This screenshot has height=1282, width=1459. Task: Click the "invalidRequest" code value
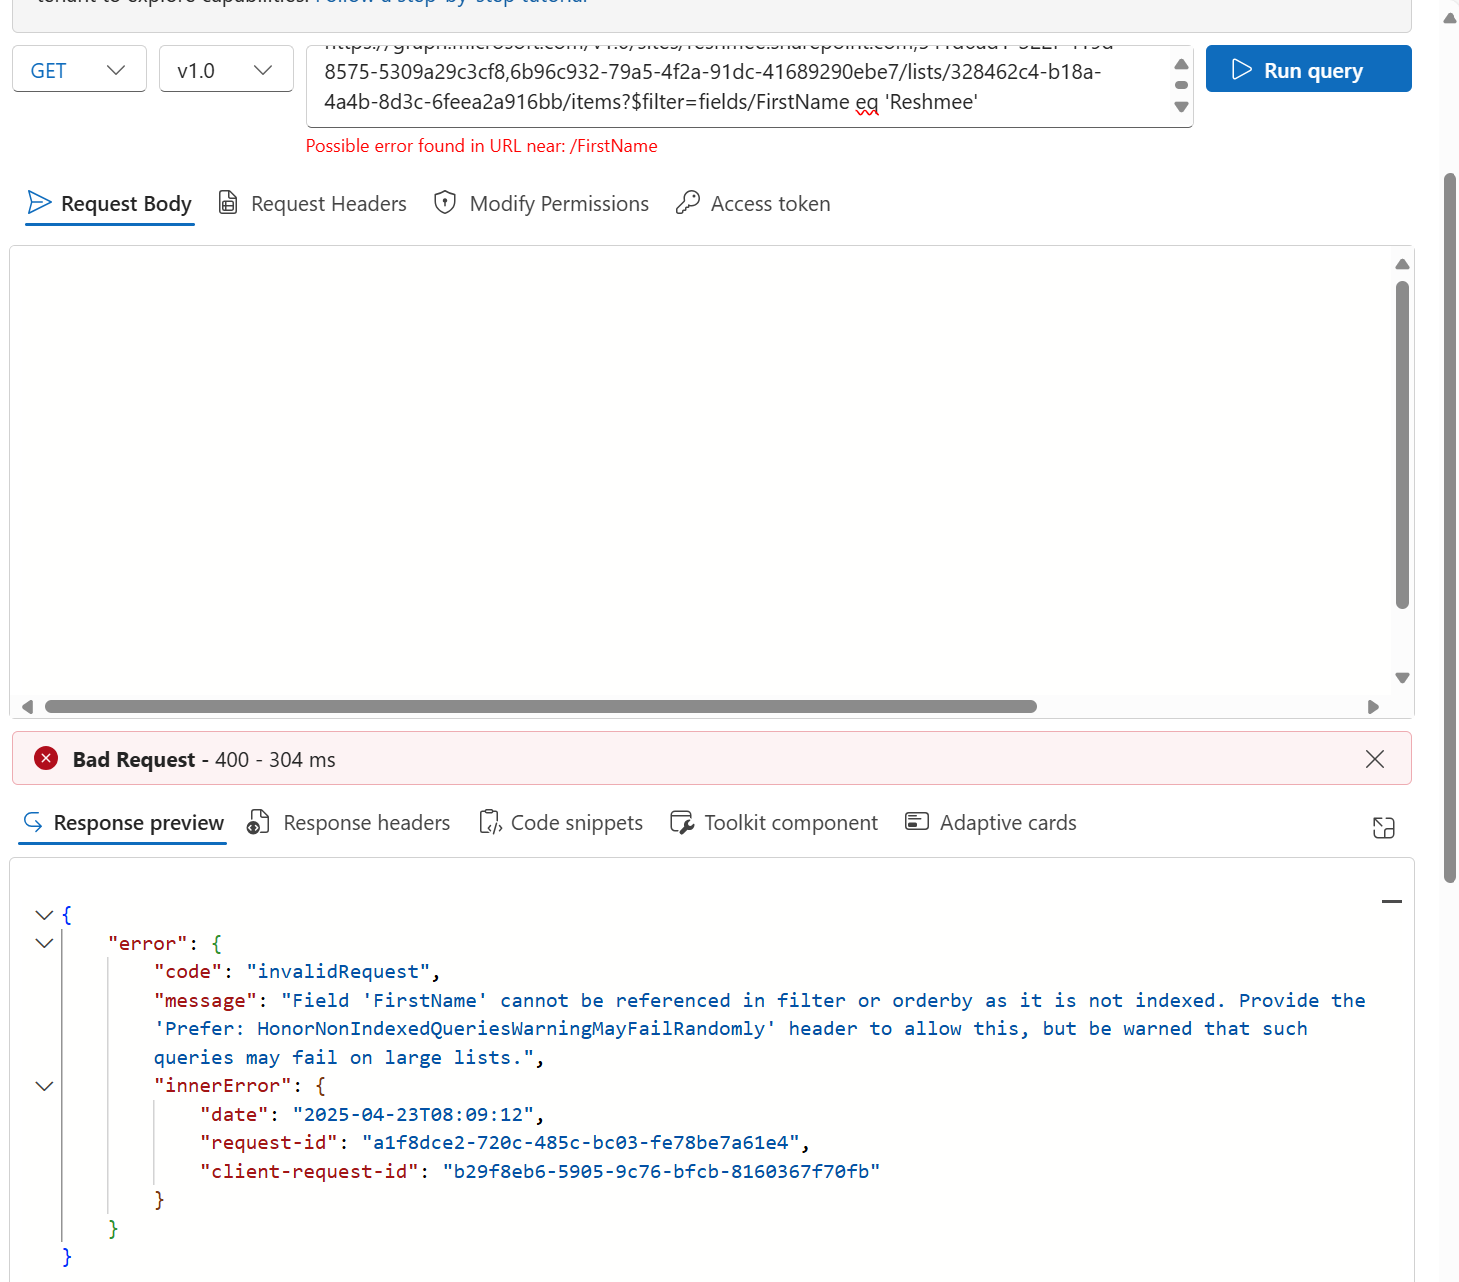(x=338, y=972)
